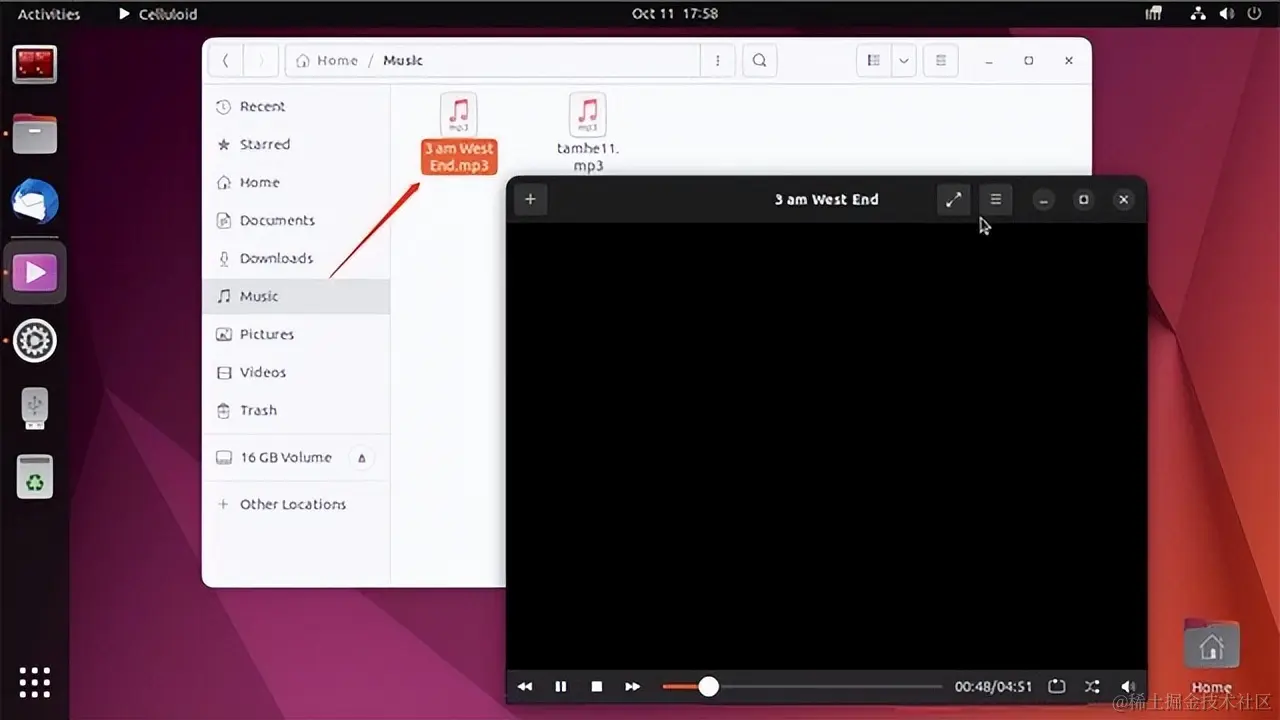Toggle list view in Files
This screenshot has width=1280, height=720.
pos(873,60)
